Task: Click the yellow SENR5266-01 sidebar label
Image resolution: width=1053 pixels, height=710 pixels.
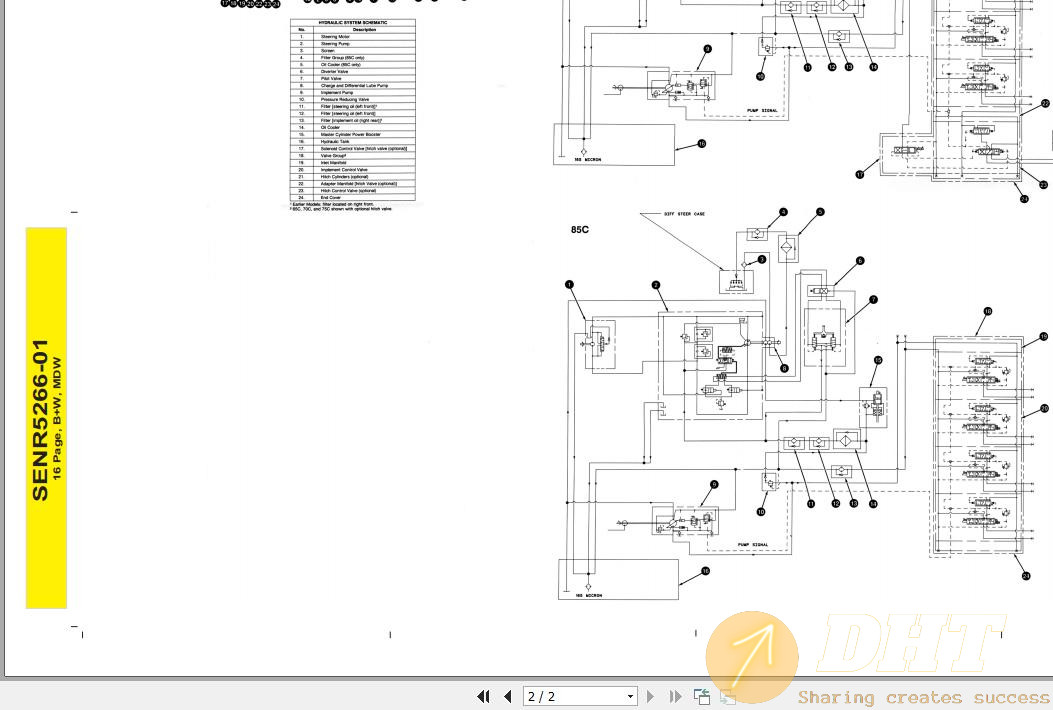Action: pyautogui.click(x=46, y=418)
